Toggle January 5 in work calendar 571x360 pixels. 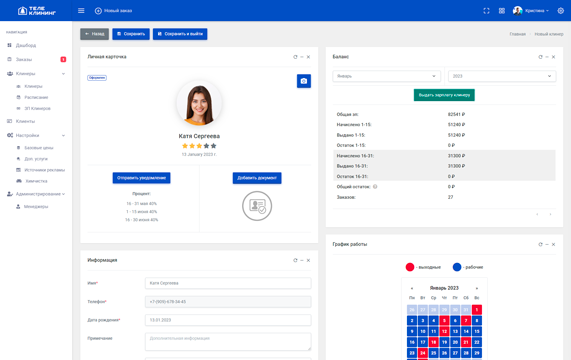(444, 321)
